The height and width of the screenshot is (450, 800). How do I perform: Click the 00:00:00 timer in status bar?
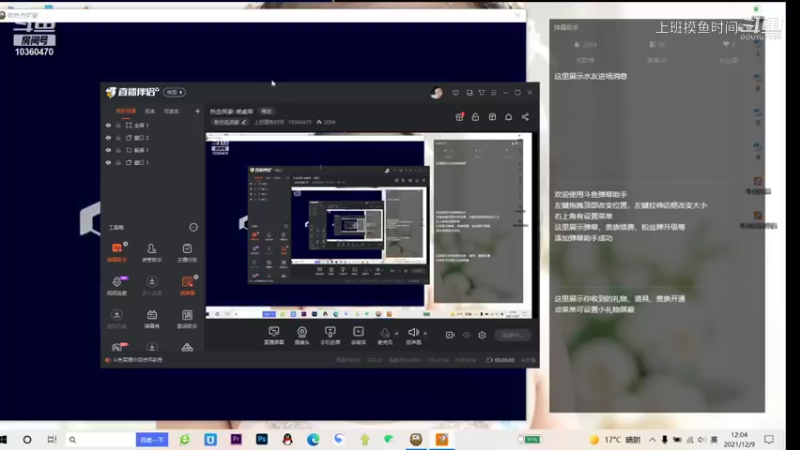coord(504,360)
